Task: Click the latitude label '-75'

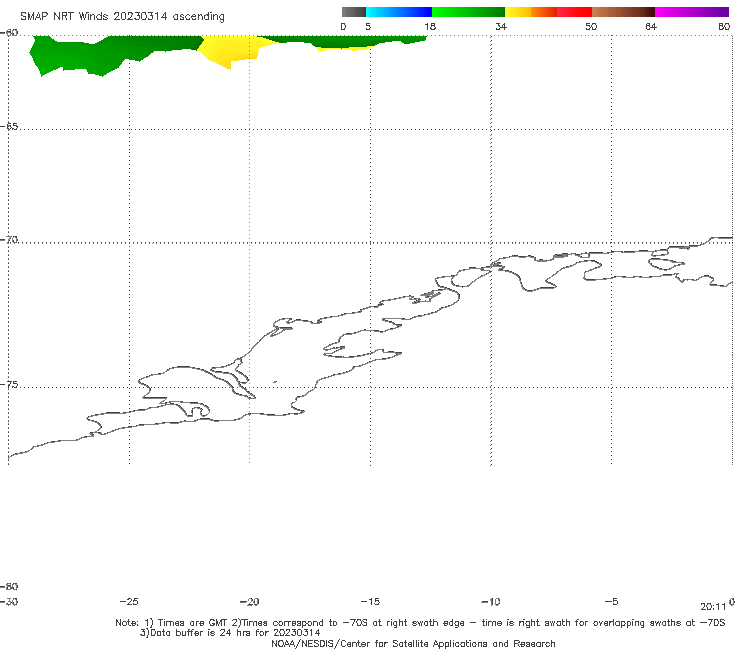Action: [9, 385]
